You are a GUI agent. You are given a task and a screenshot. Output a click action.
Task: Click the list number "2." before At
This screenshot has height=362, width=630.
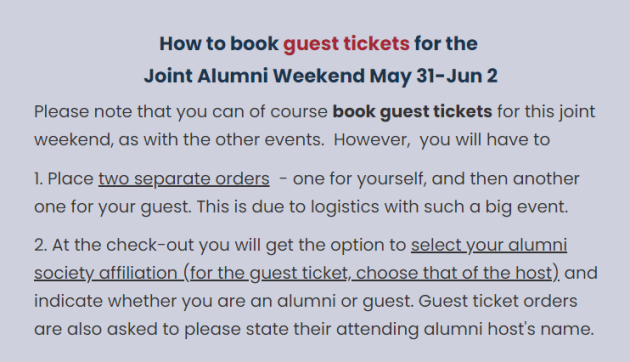41,245
